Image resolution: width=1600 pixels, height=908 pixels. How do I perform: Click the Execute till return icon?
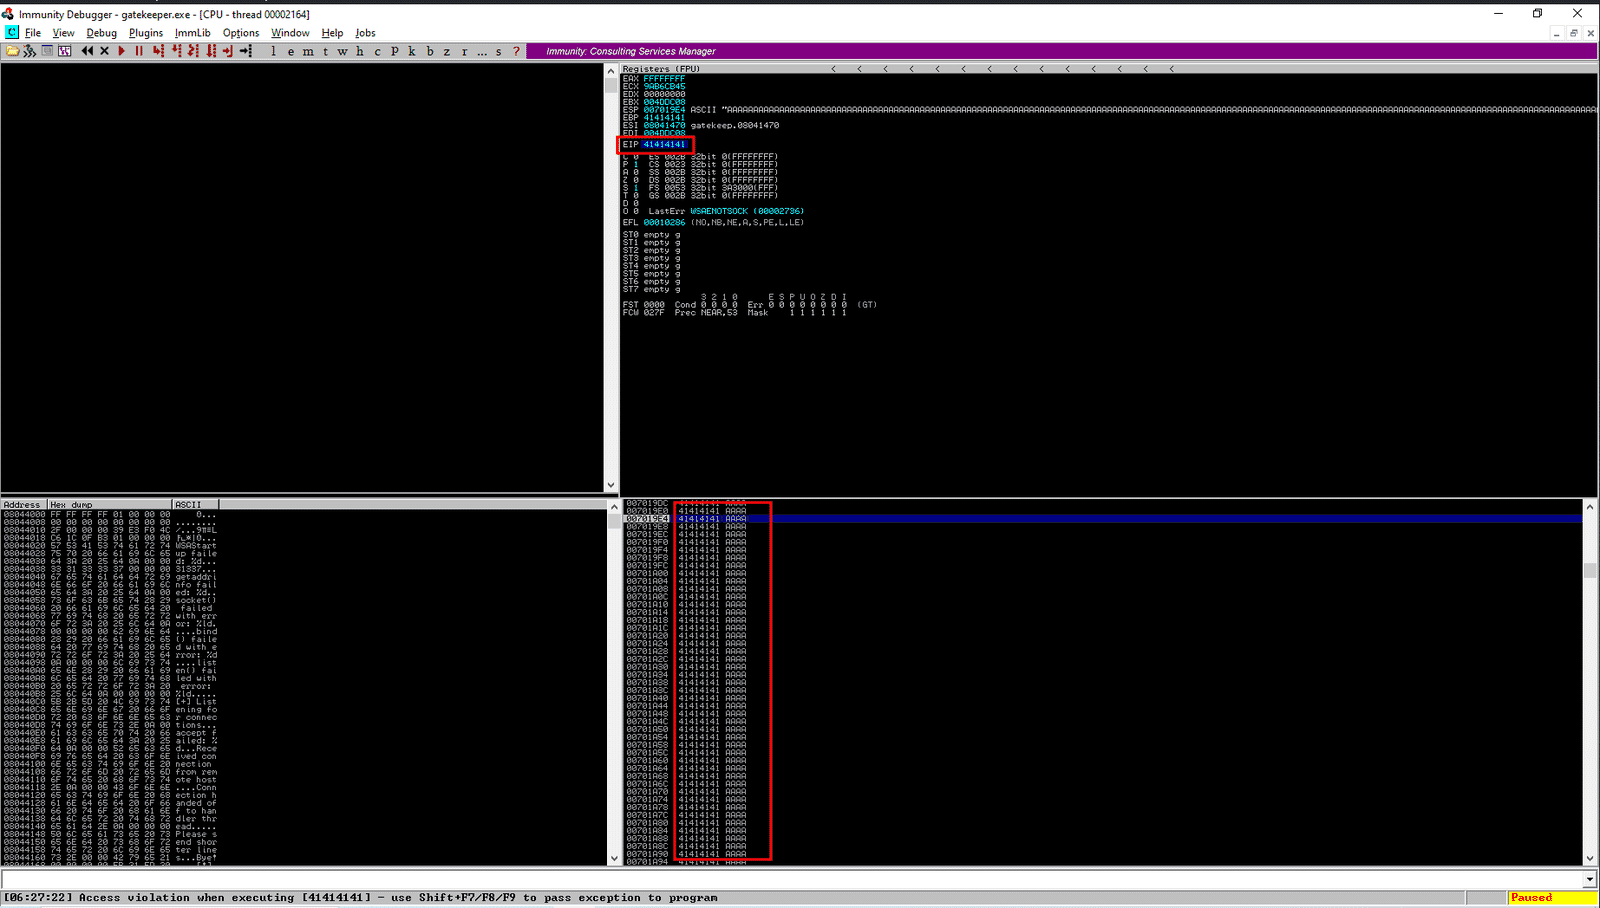pos(228,51)
